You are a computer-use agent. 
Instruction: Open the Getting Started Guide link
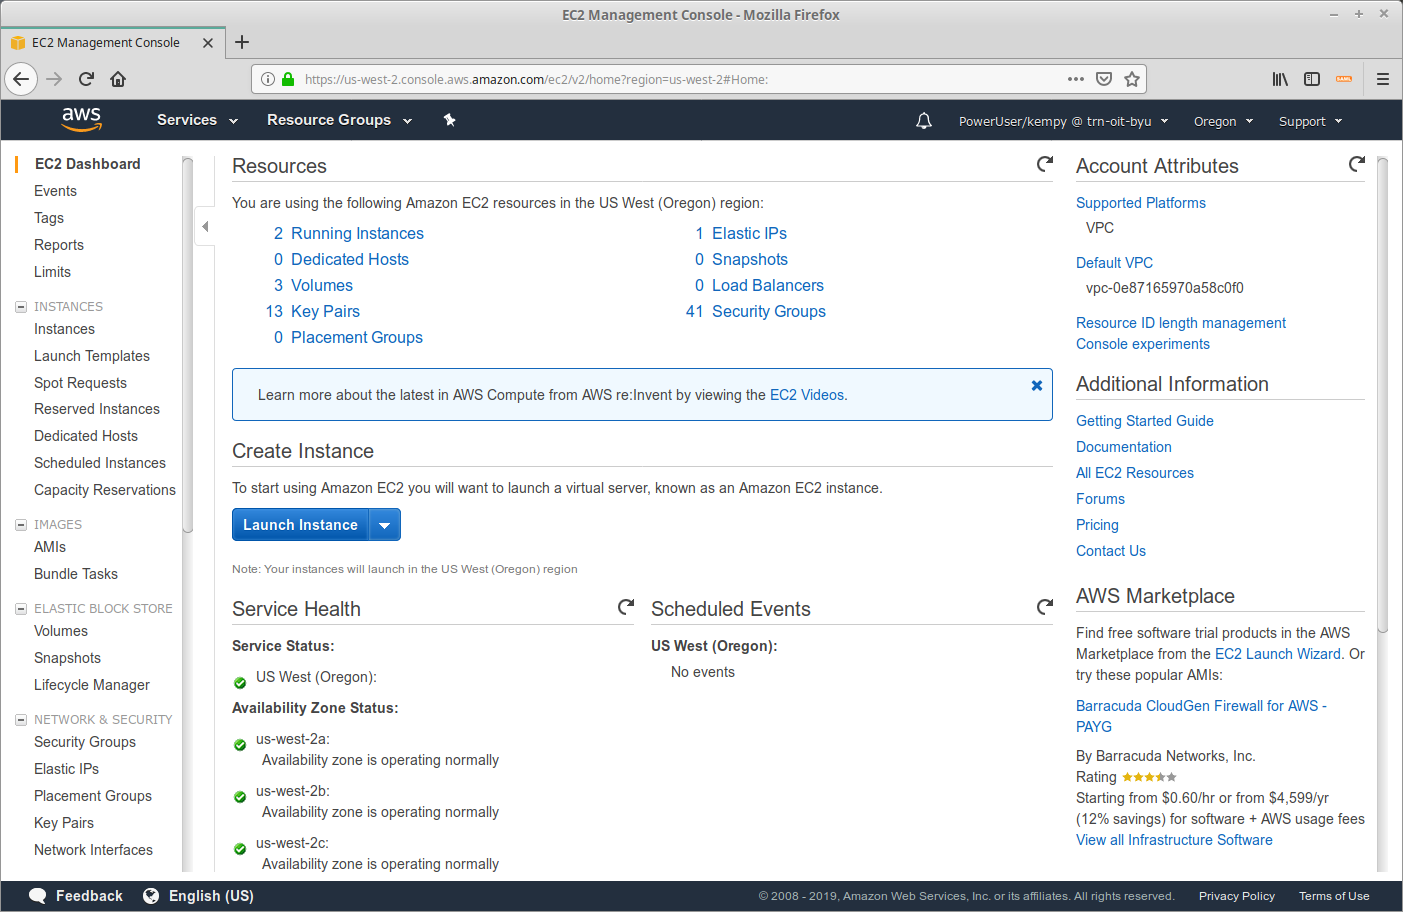(x=1145, y=421)
